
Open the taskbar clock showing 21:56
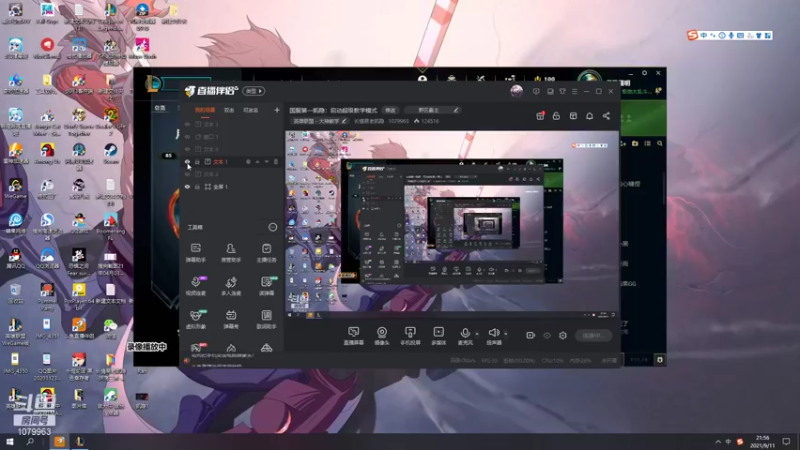click(762, 442)
